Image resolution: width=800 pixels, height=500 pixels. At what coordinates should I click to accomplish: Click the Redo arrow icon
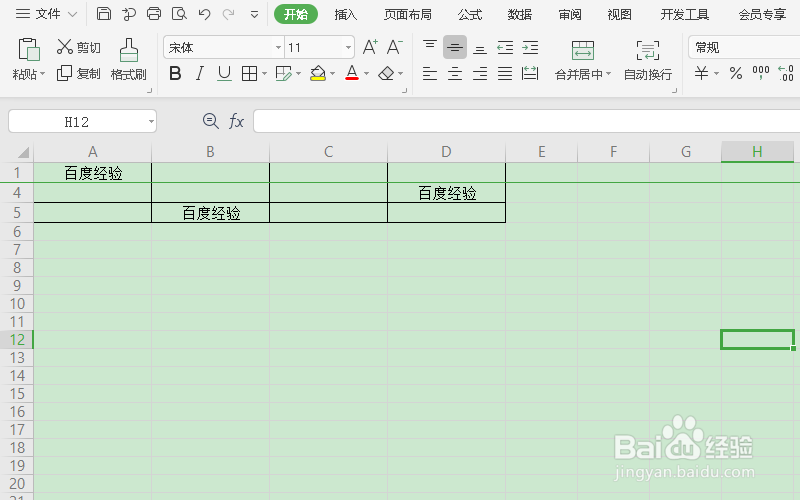coord(228,14)
